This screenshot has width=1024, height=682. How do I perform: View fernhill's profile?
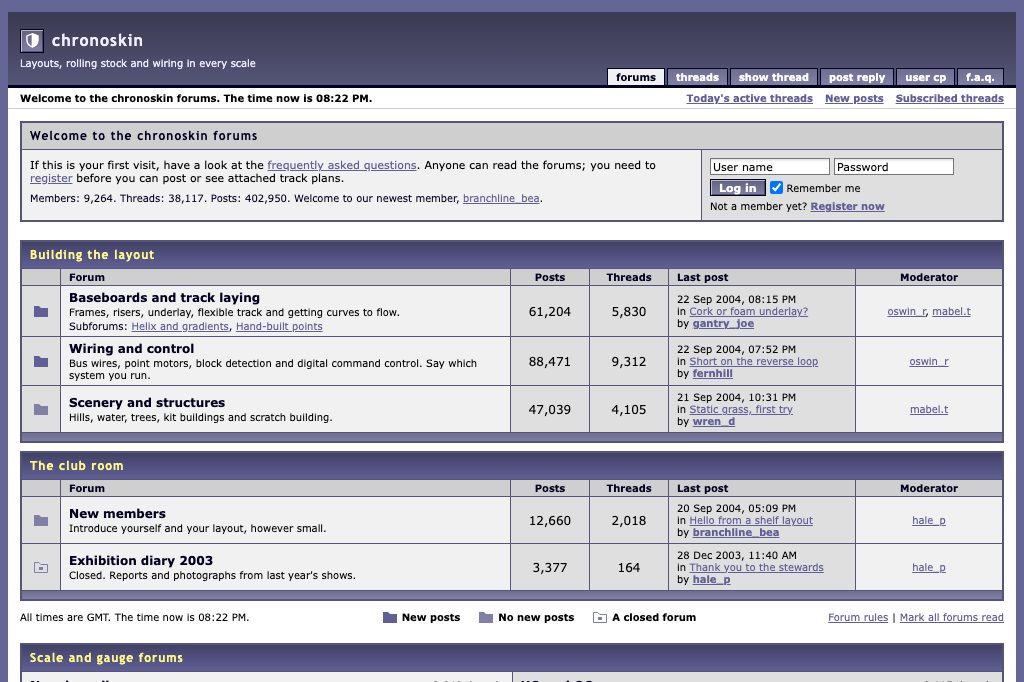pos(712,374)
